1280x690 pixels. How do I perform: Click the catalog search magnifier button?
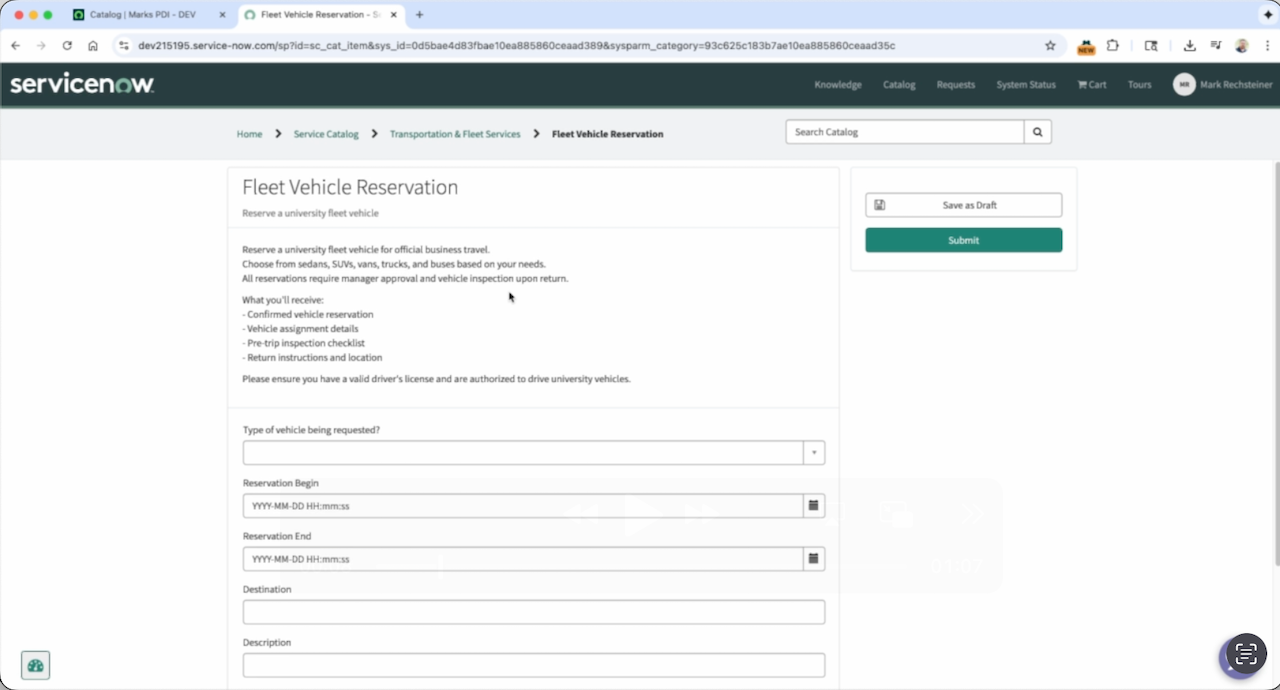click(1037, 132)
